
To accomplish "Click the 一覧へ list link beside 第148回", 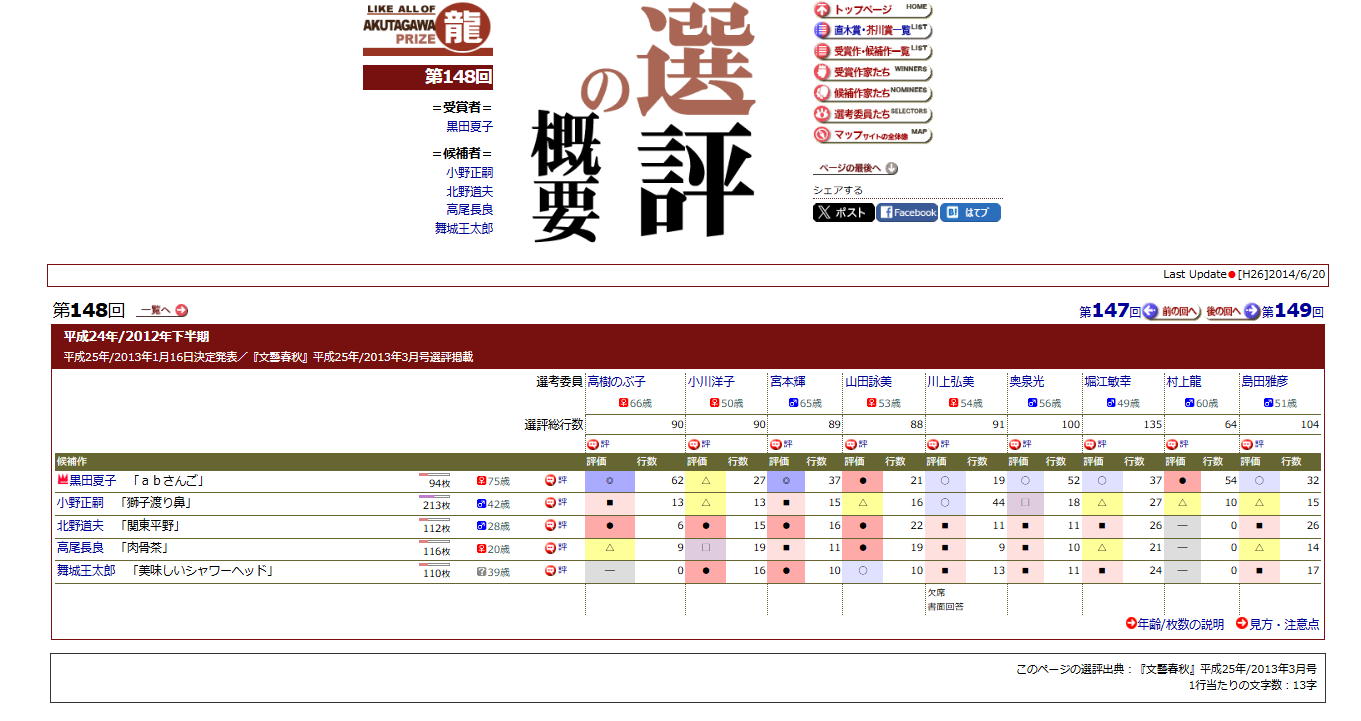I will click(162, 311).
